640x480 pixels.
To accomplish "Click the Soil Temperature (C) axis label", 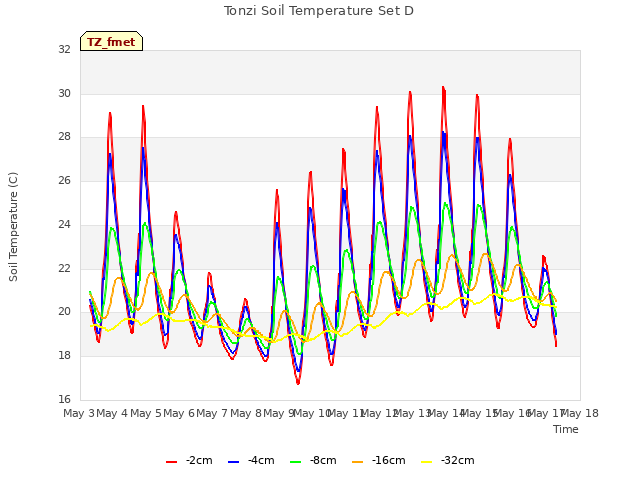I will point(13,227).
